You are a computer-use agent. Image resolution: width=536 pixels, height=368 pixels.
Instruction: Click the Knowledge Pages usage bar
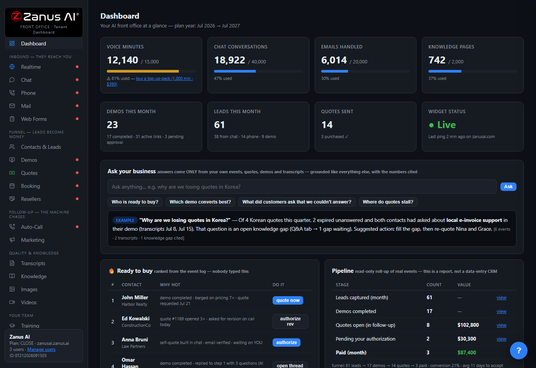click(x=472, y=71)
